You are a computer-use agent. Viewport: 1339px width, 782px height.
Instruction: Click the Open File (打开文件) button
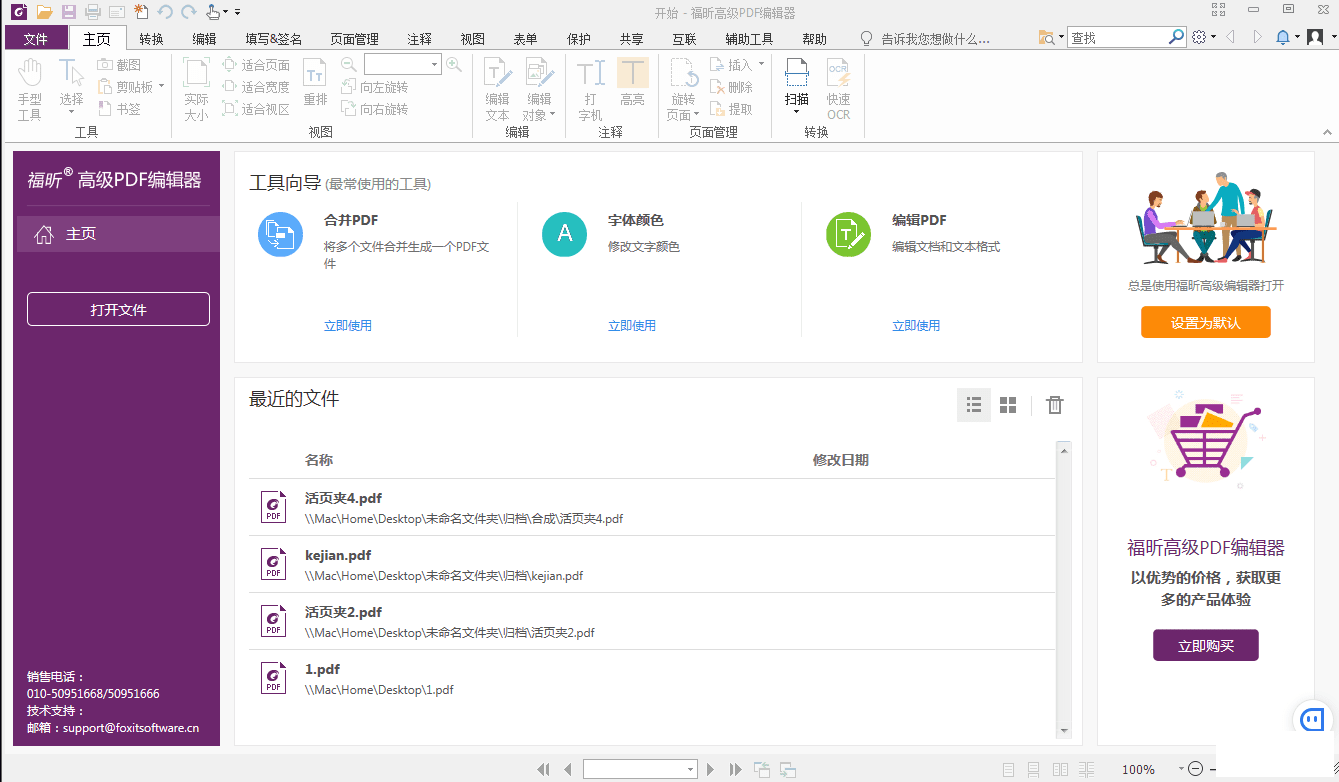click(x=118, y=309)
